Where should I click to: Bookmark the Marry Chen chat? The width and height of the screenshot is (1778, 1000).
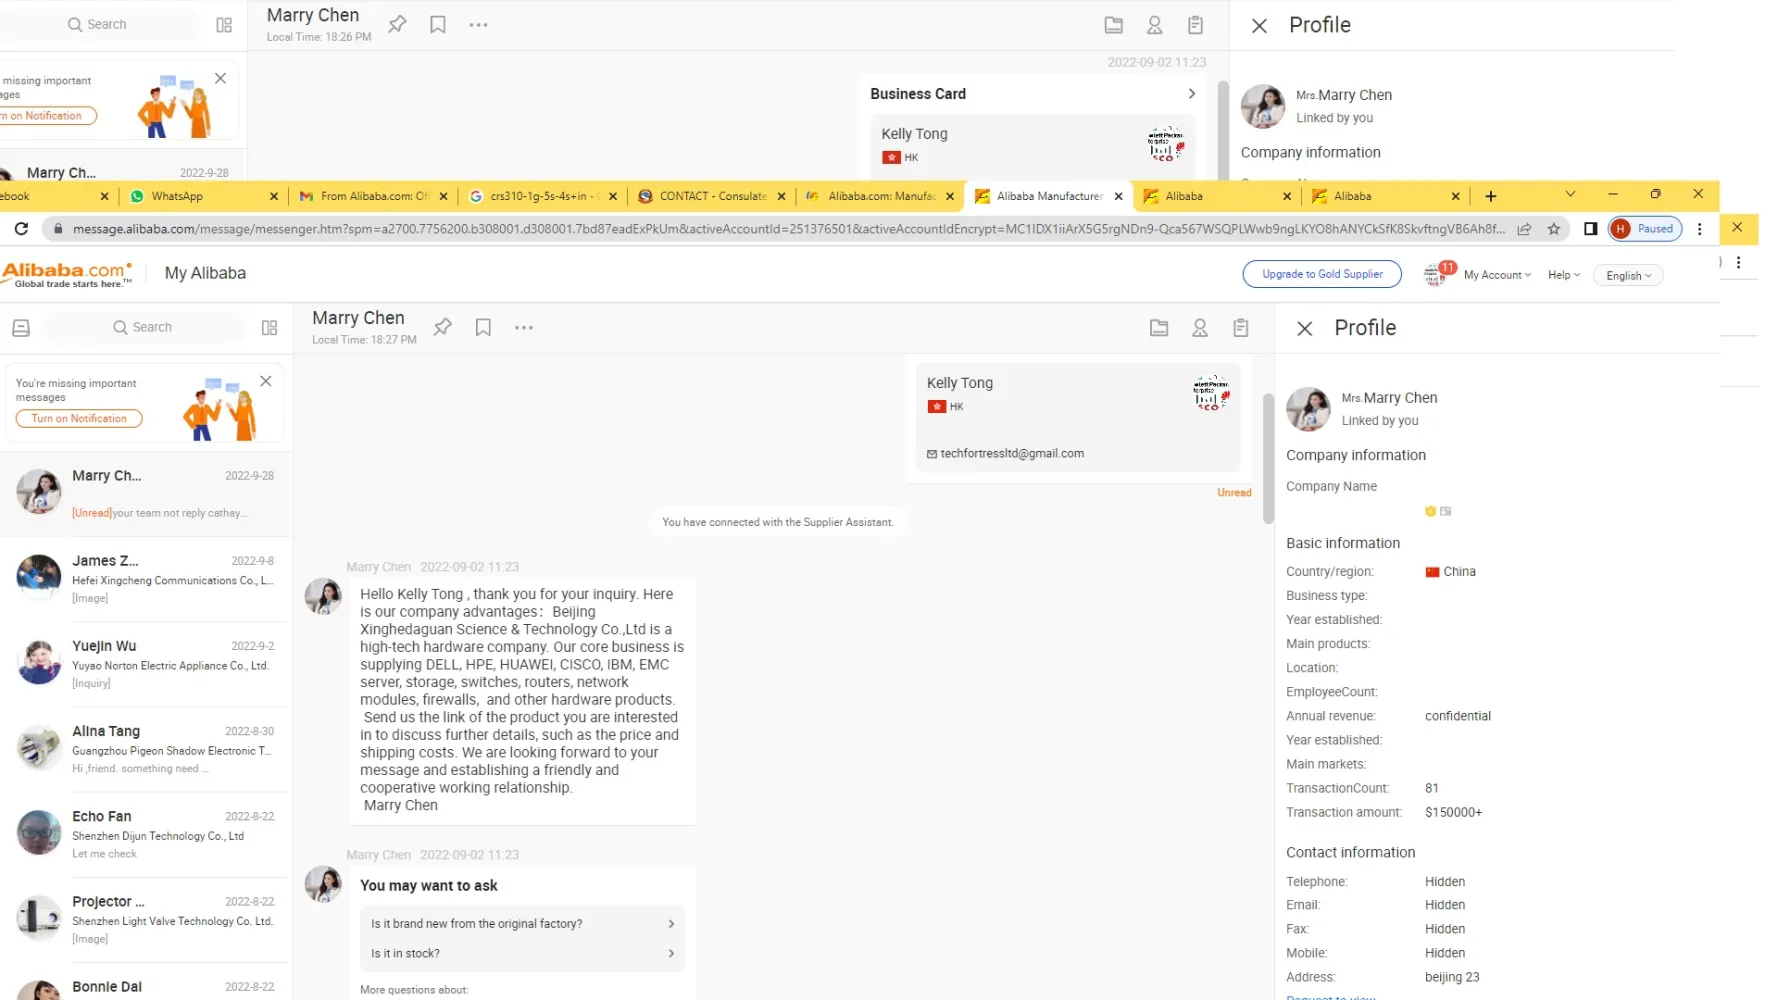[x=483, y=327]
